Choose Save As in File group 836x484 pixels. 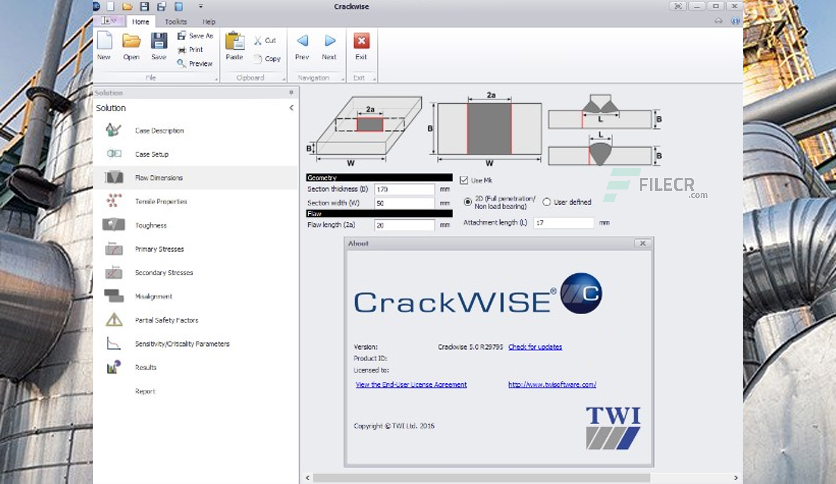coord(195,36)
